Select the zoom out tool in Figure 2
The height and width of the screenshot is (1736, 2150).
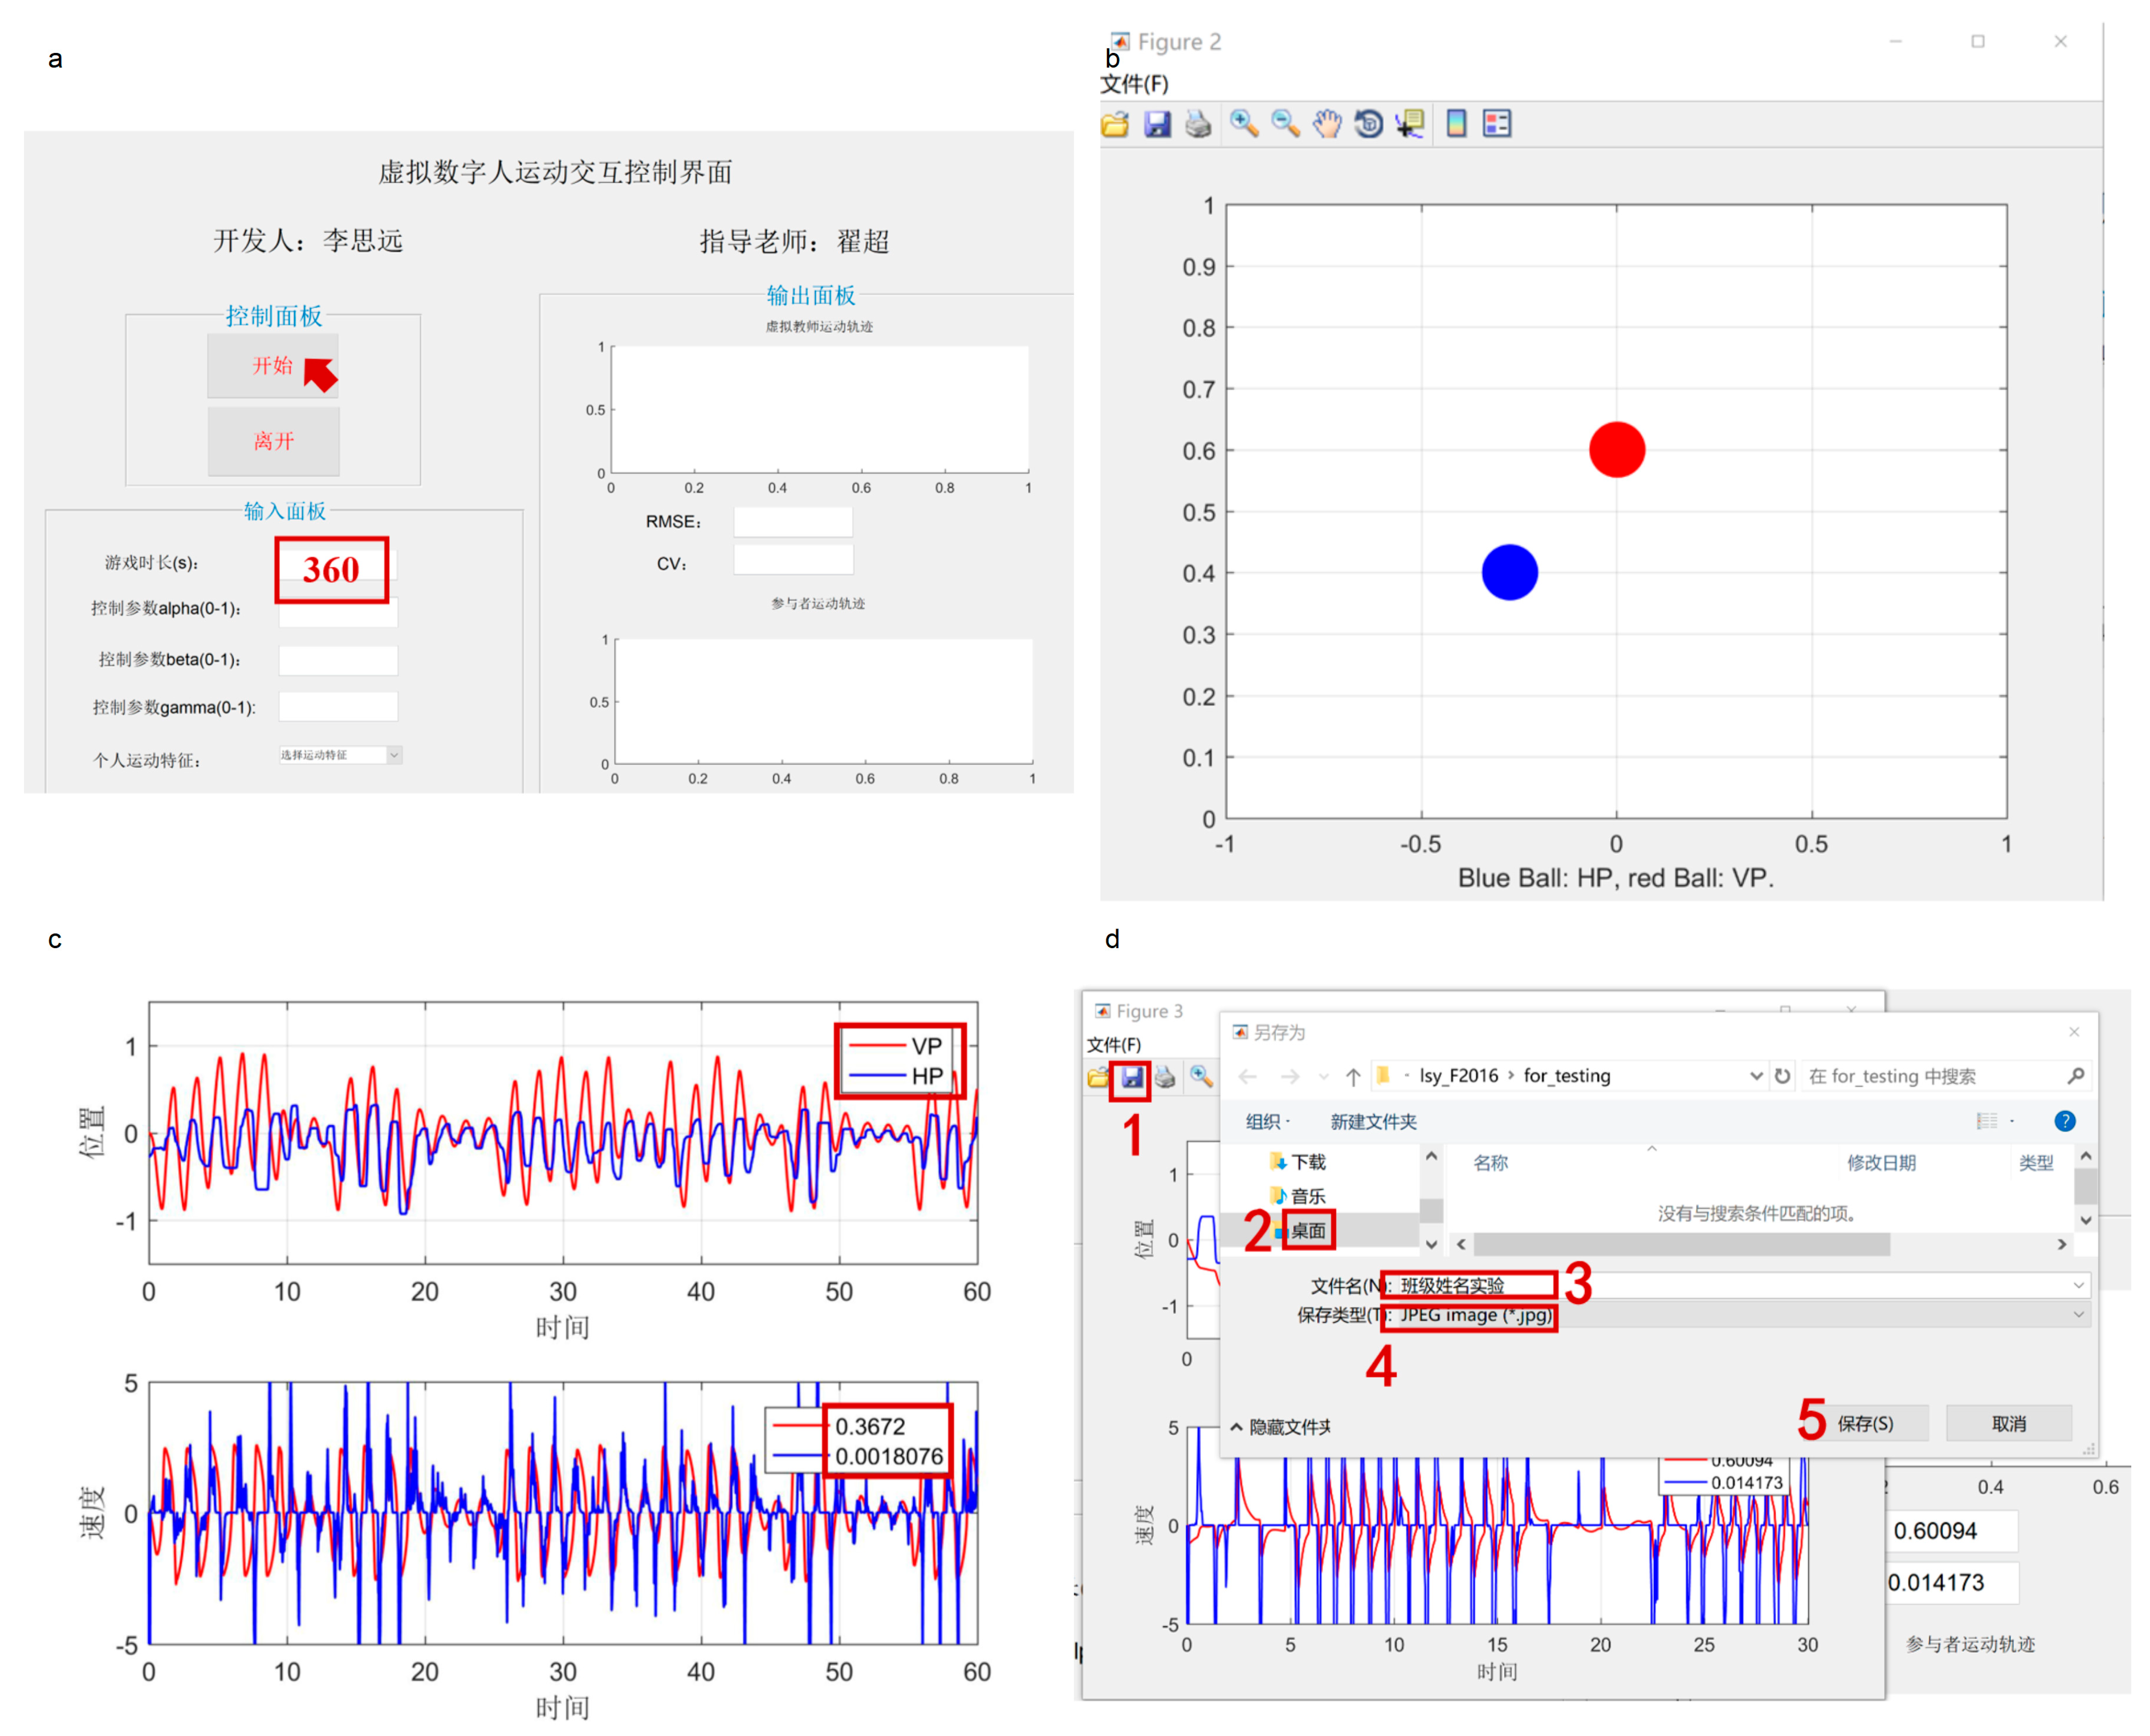pos(1285,124)
